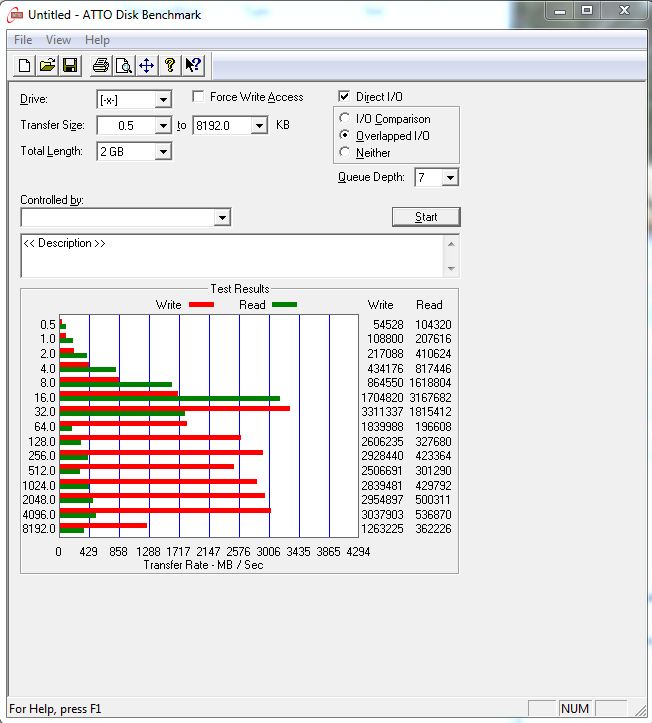The height and width of the screenshot is (723, 652).
Task: Select the Neither radio button
Action: (344, 152)
